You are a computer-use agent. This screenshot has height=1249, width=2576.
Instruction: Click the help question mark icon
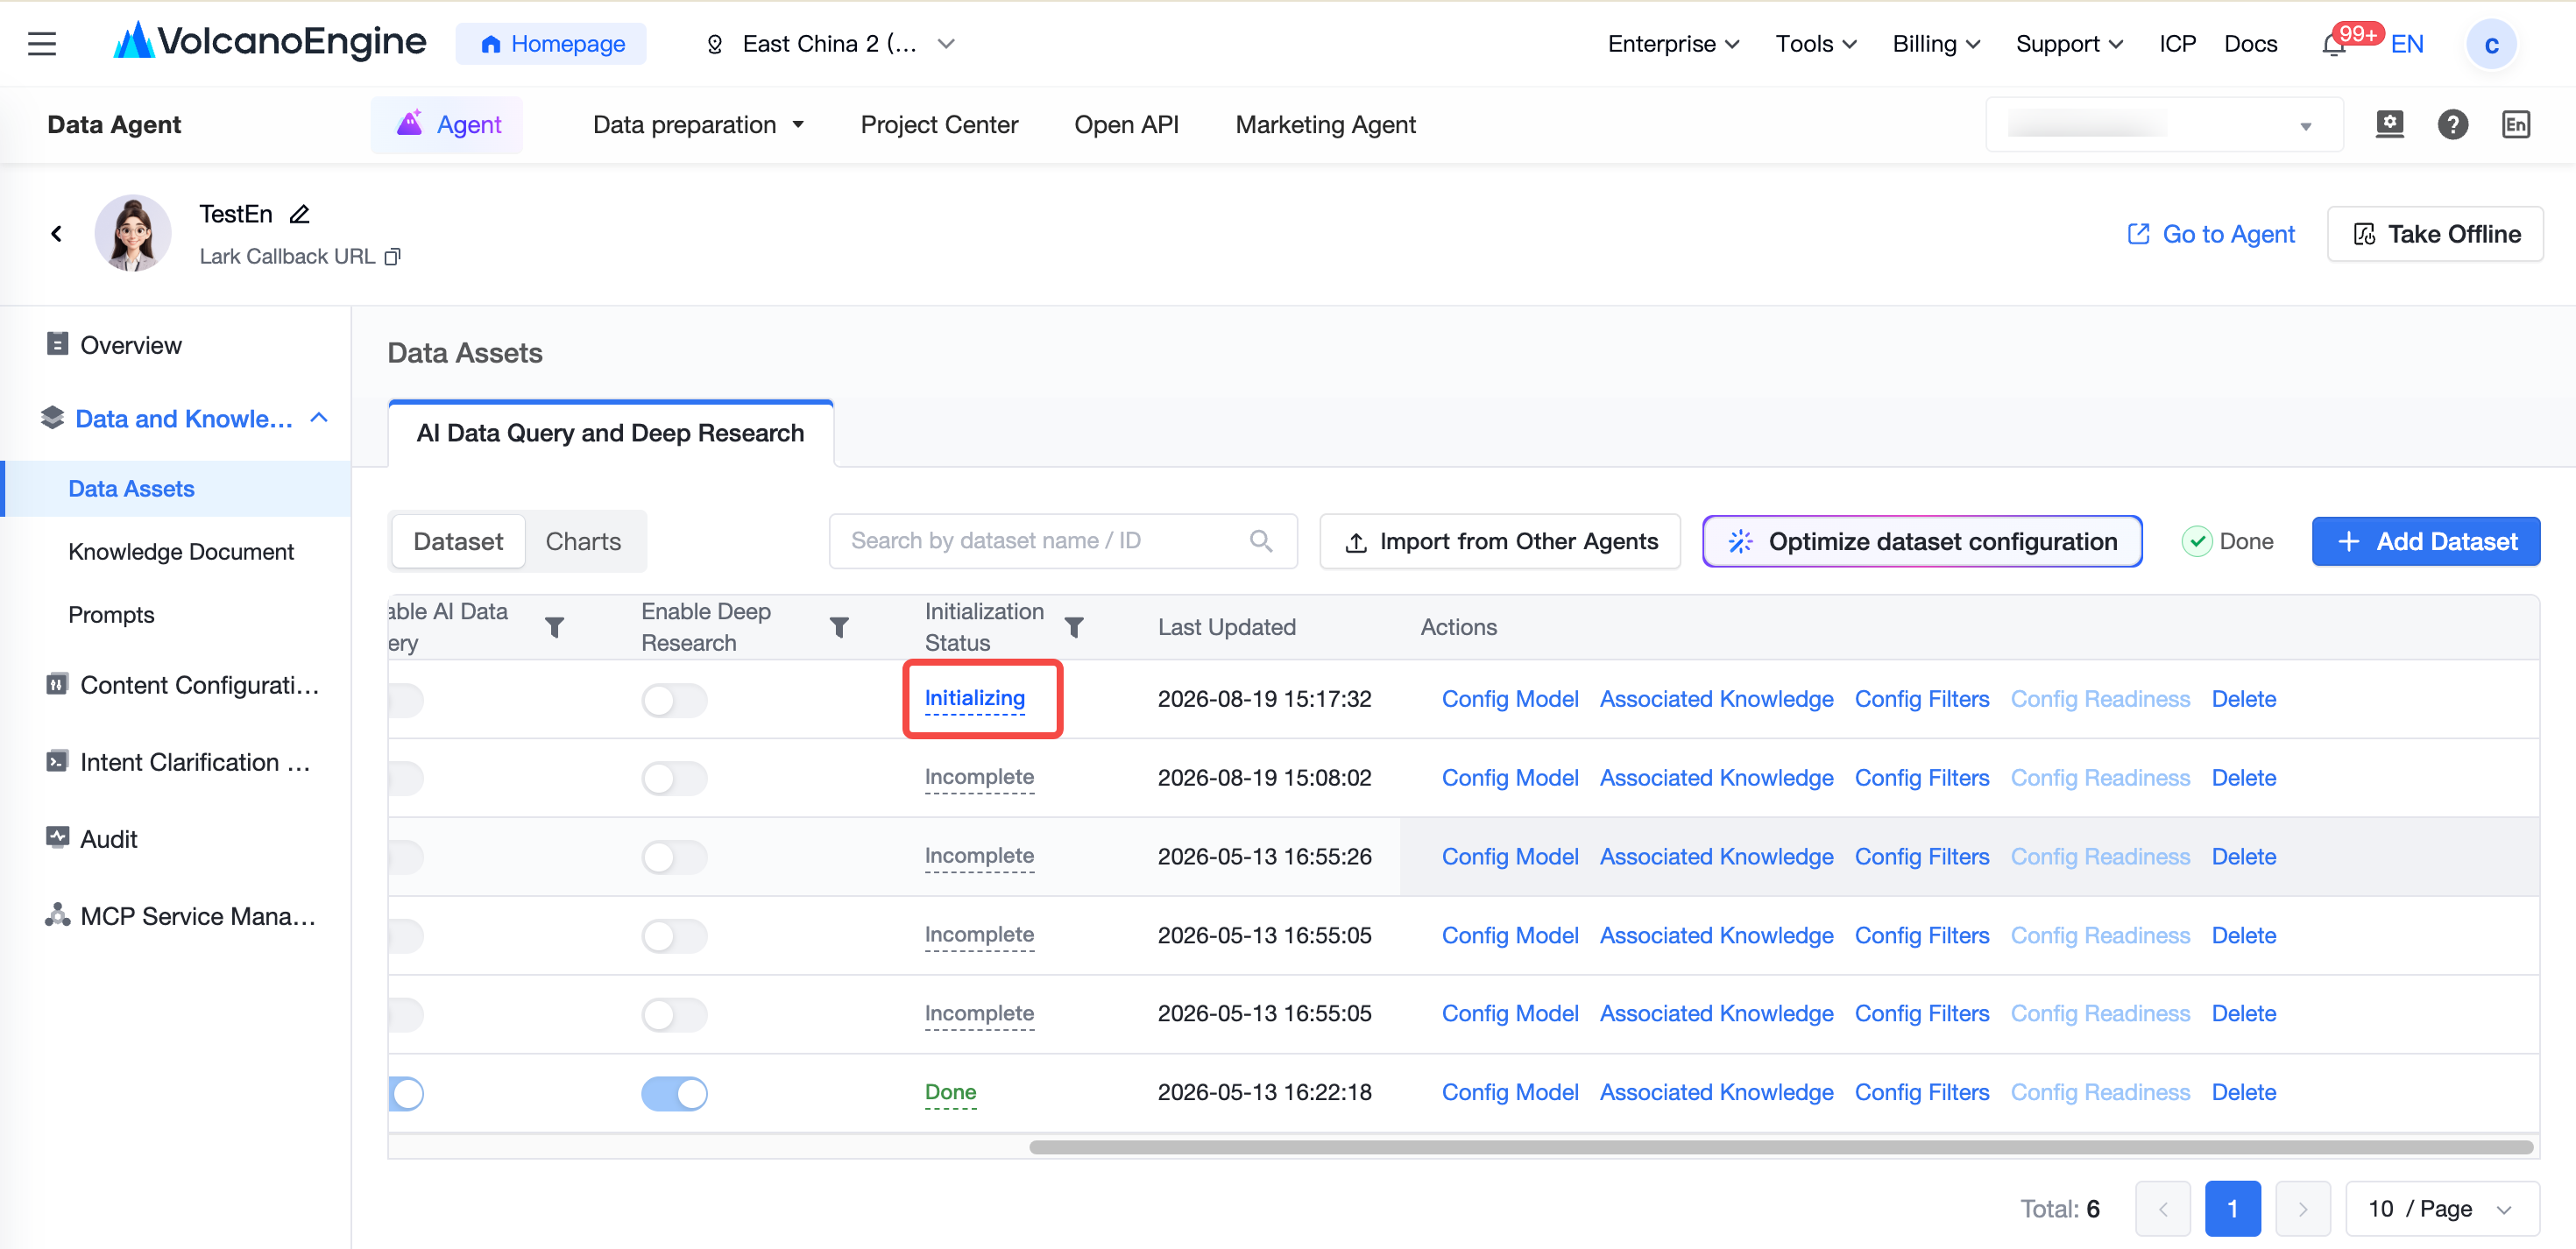pyautogui.click(x=2452, y=125)
